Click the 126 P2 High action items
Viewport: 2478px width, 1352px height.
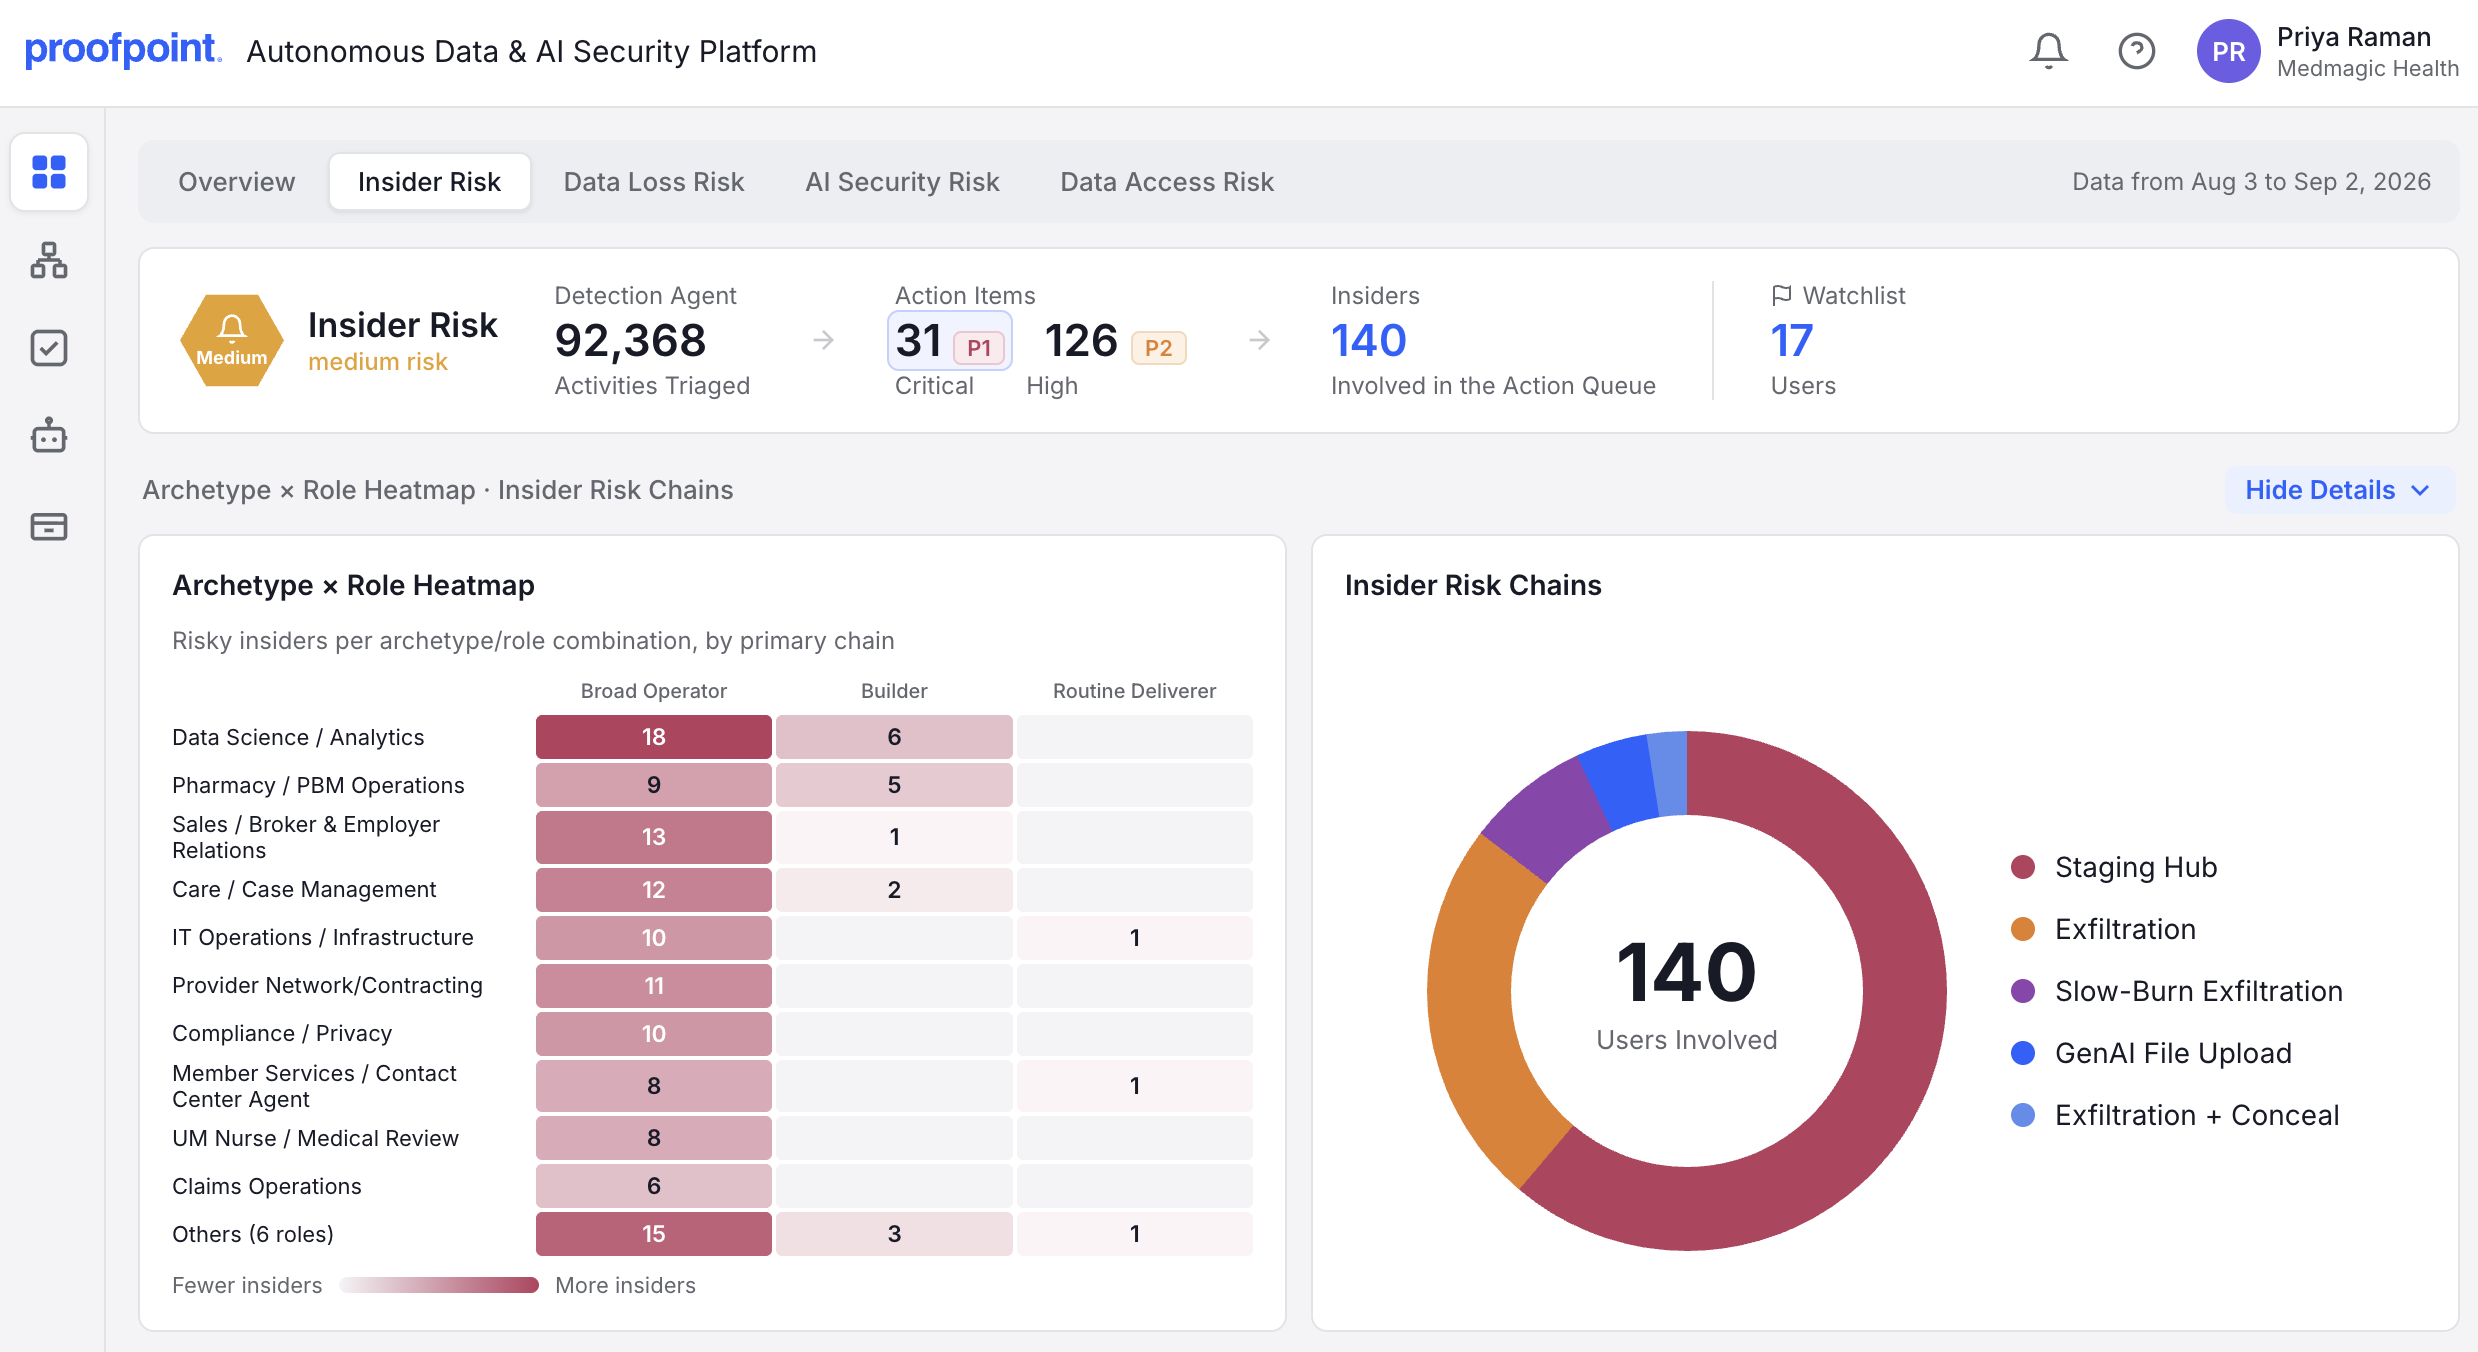[x=1115, y=341]
